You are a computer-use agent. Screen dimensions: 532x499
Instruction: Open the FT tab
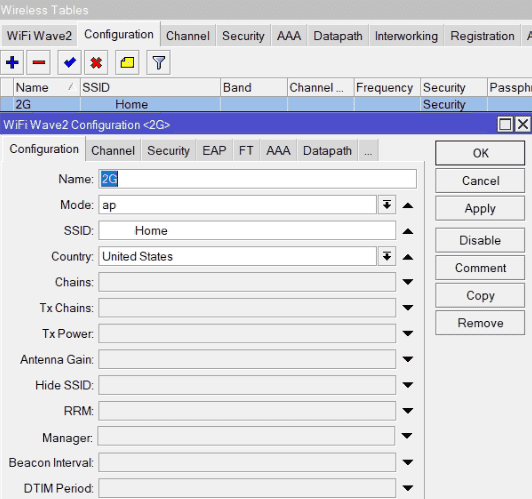(246, 150)
